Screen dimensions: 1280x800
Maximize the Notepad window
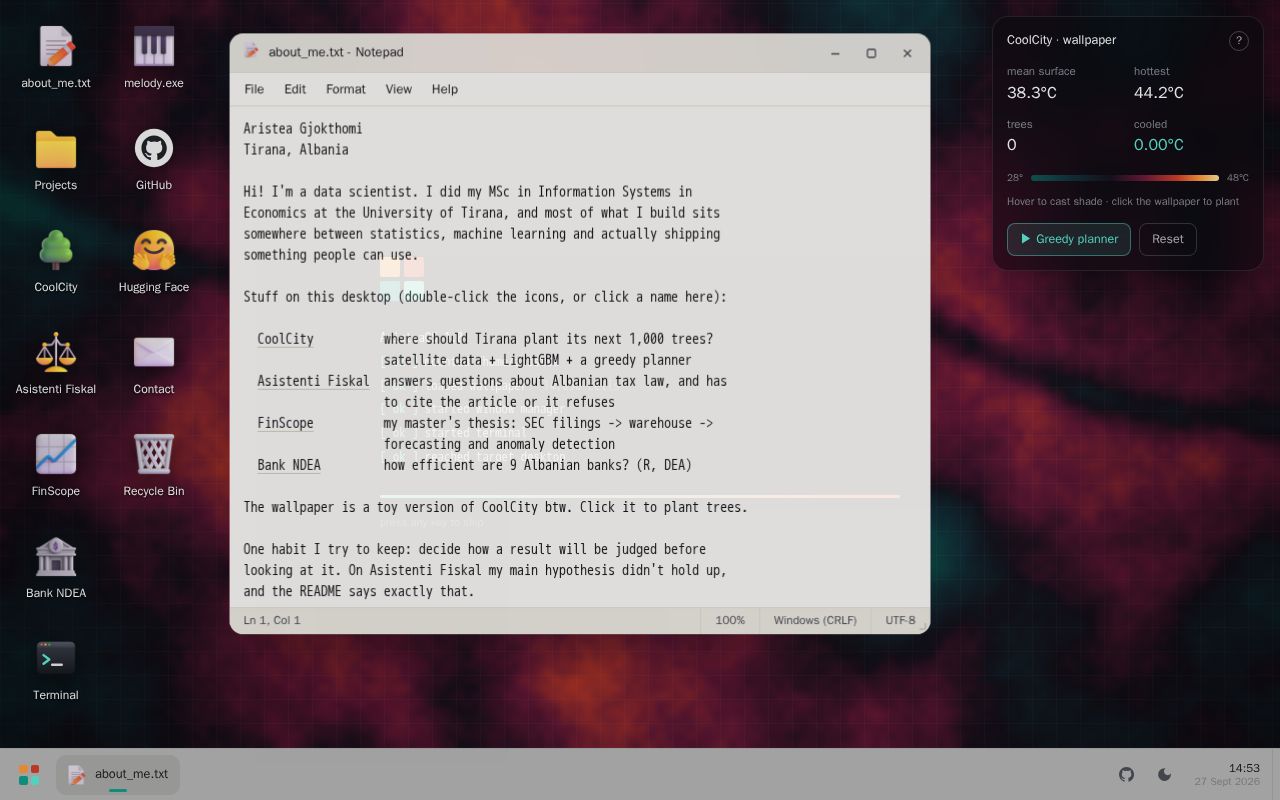pyautogui.click(x=871, y=53)
